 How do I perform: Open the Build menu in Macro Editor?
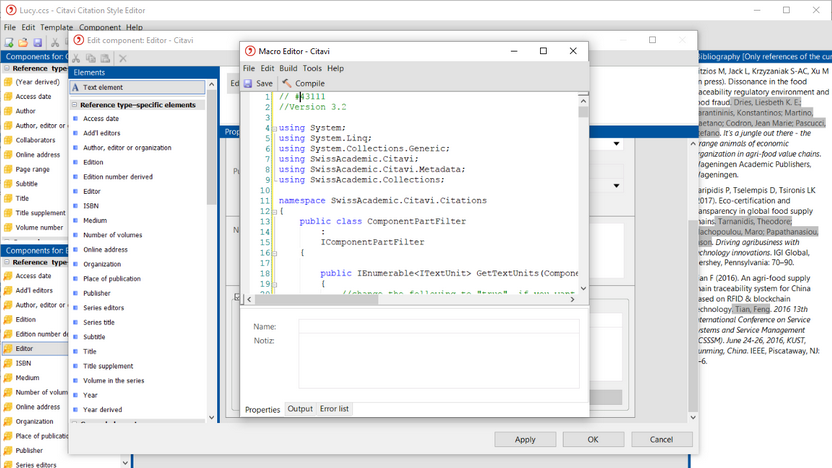[288, 68]
